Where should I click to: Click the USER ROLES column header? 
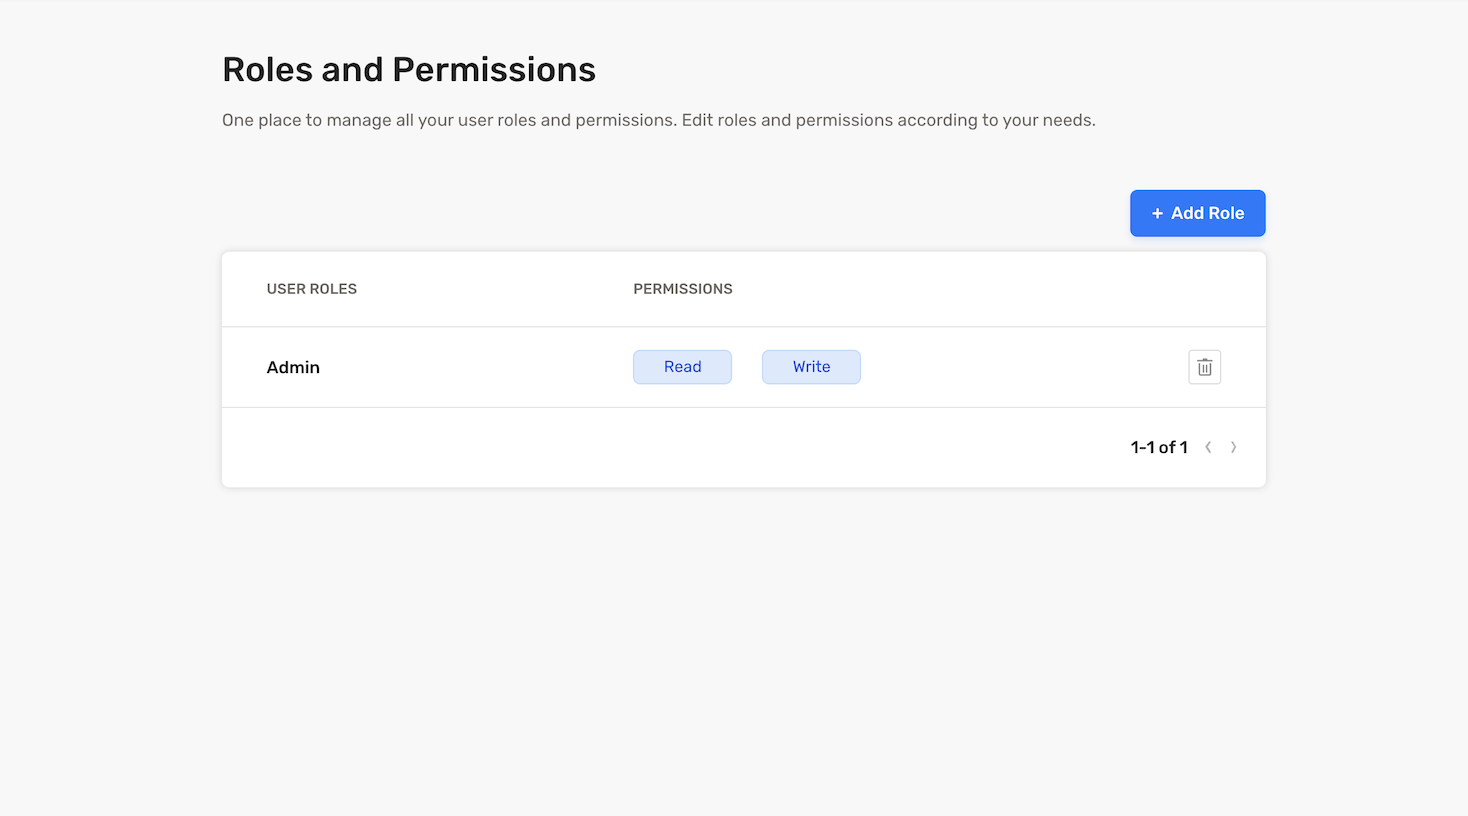click(311, 289)
